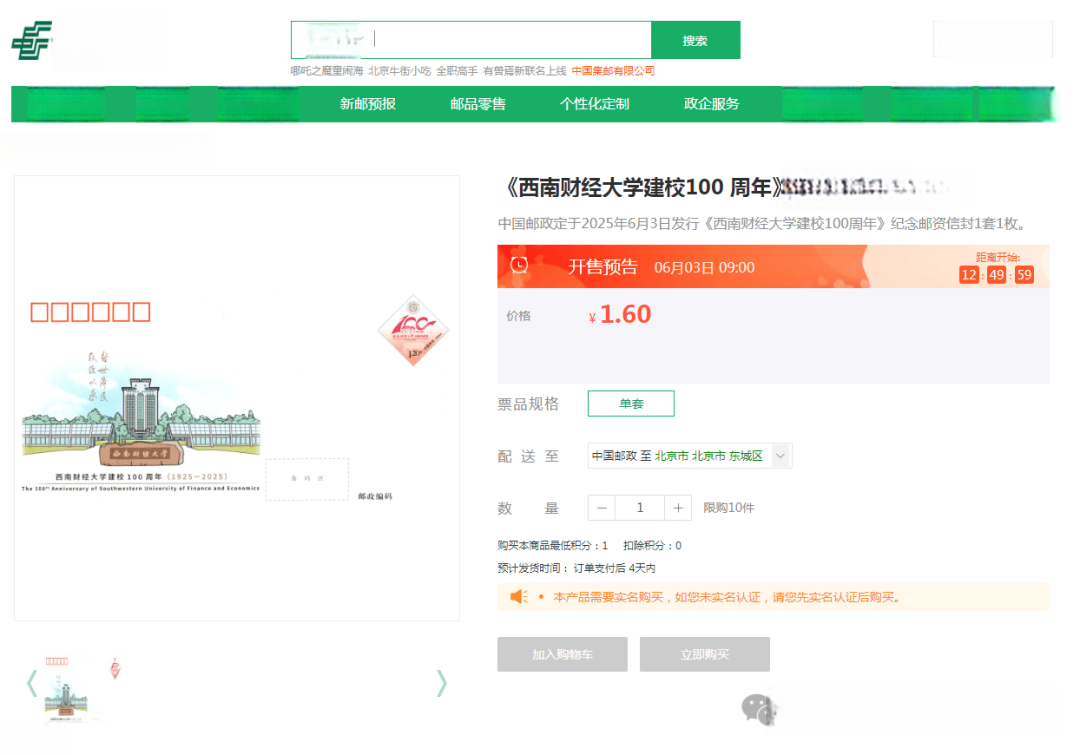Click the 限购10件 purchase limit text
This screenshot has width=1080, height=755.
(729, 508)
